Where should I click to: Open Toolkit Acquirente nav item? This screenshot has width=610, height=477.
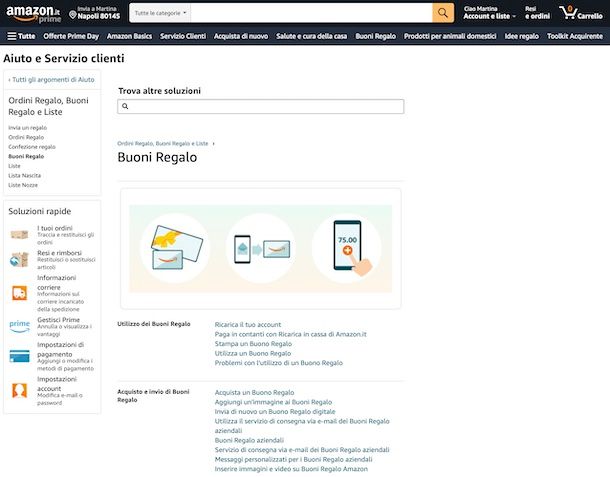575,36
